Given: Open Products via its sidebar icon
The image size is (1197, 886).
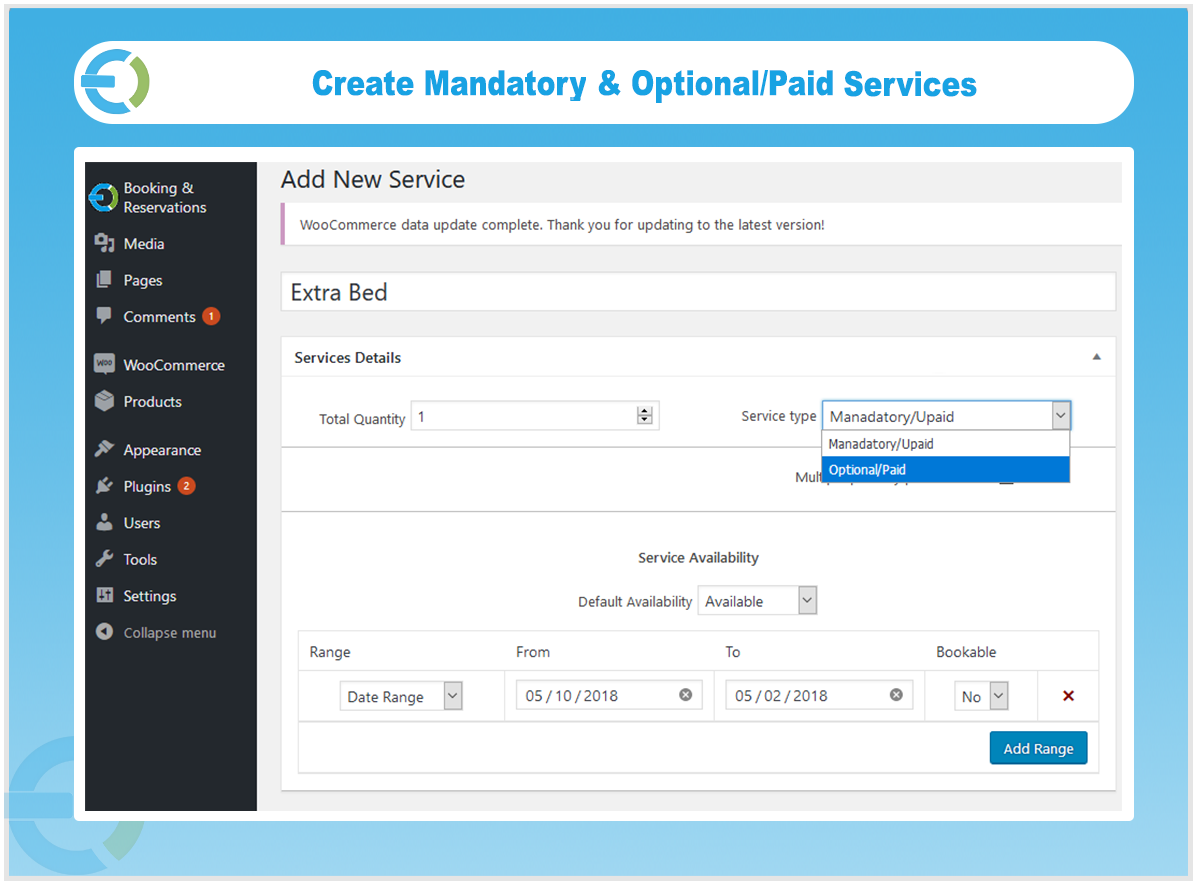Looking at the screenshot, I should 105,401.
